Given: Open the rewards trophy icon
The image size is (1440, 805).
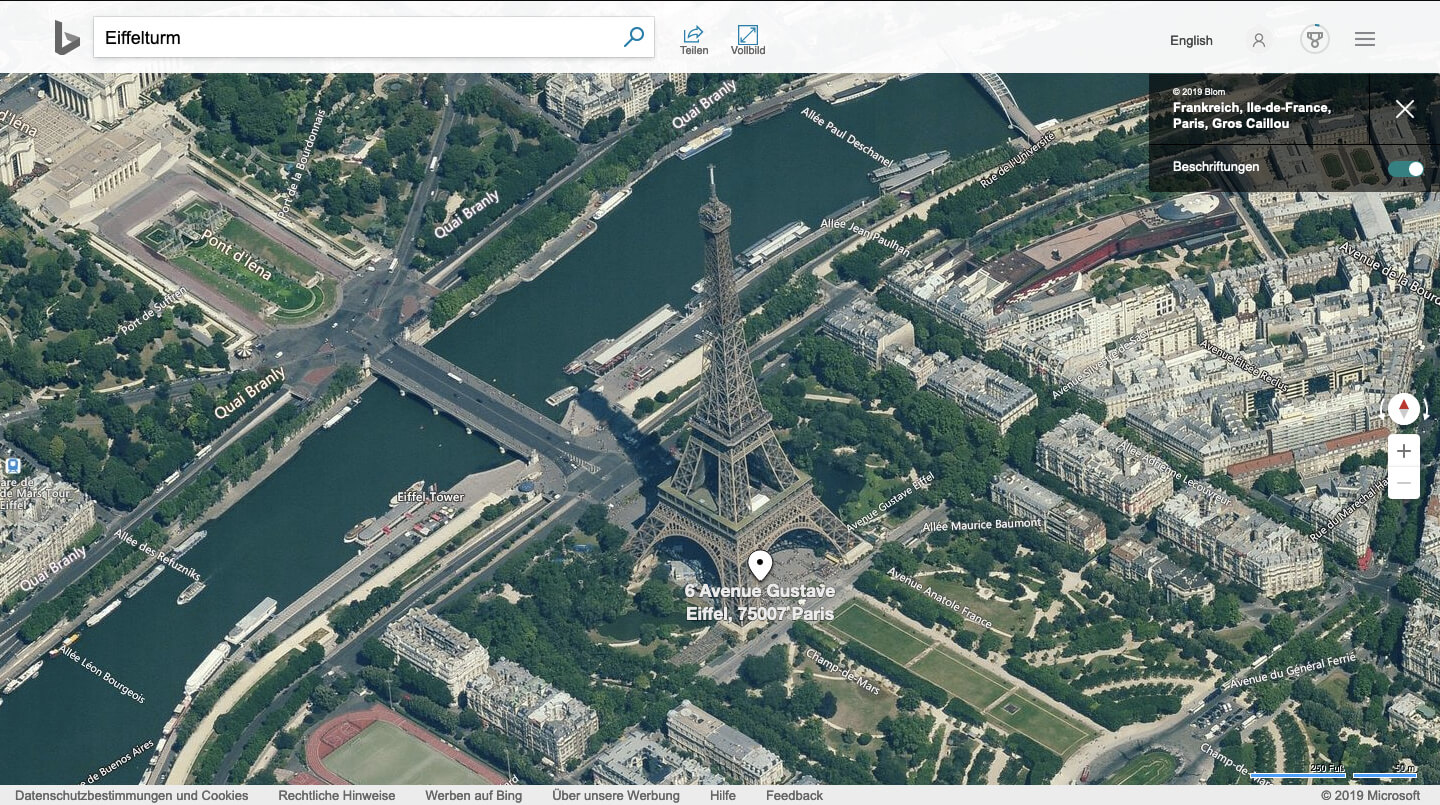Looking at the screenshot, I should [x=1314, y=39].
